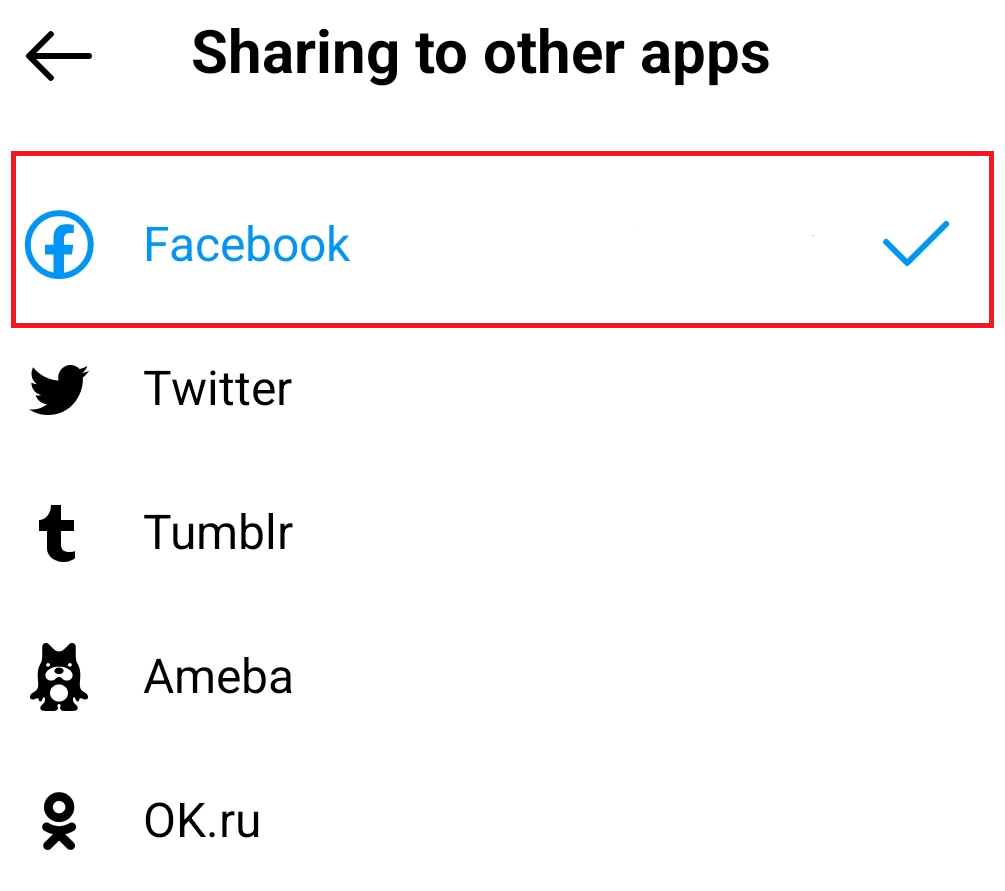Tap the OK.ru text label
The width and height of the screenshot is (1005, 891).
pos(202,821)
